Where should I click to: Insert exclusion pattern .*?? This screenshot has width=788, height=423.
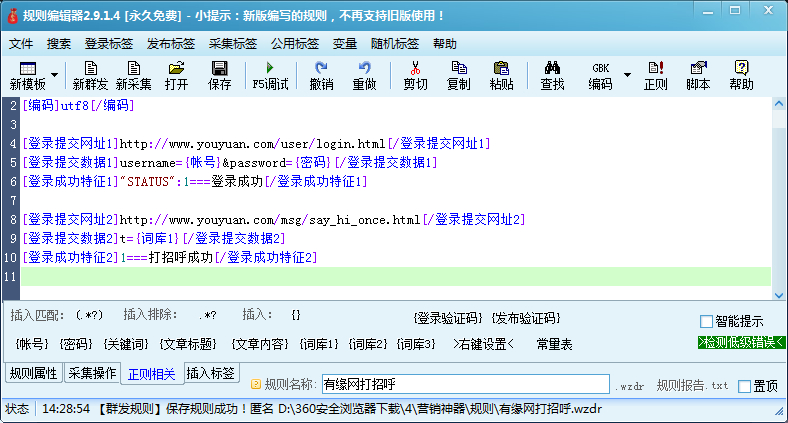(208, 315)
